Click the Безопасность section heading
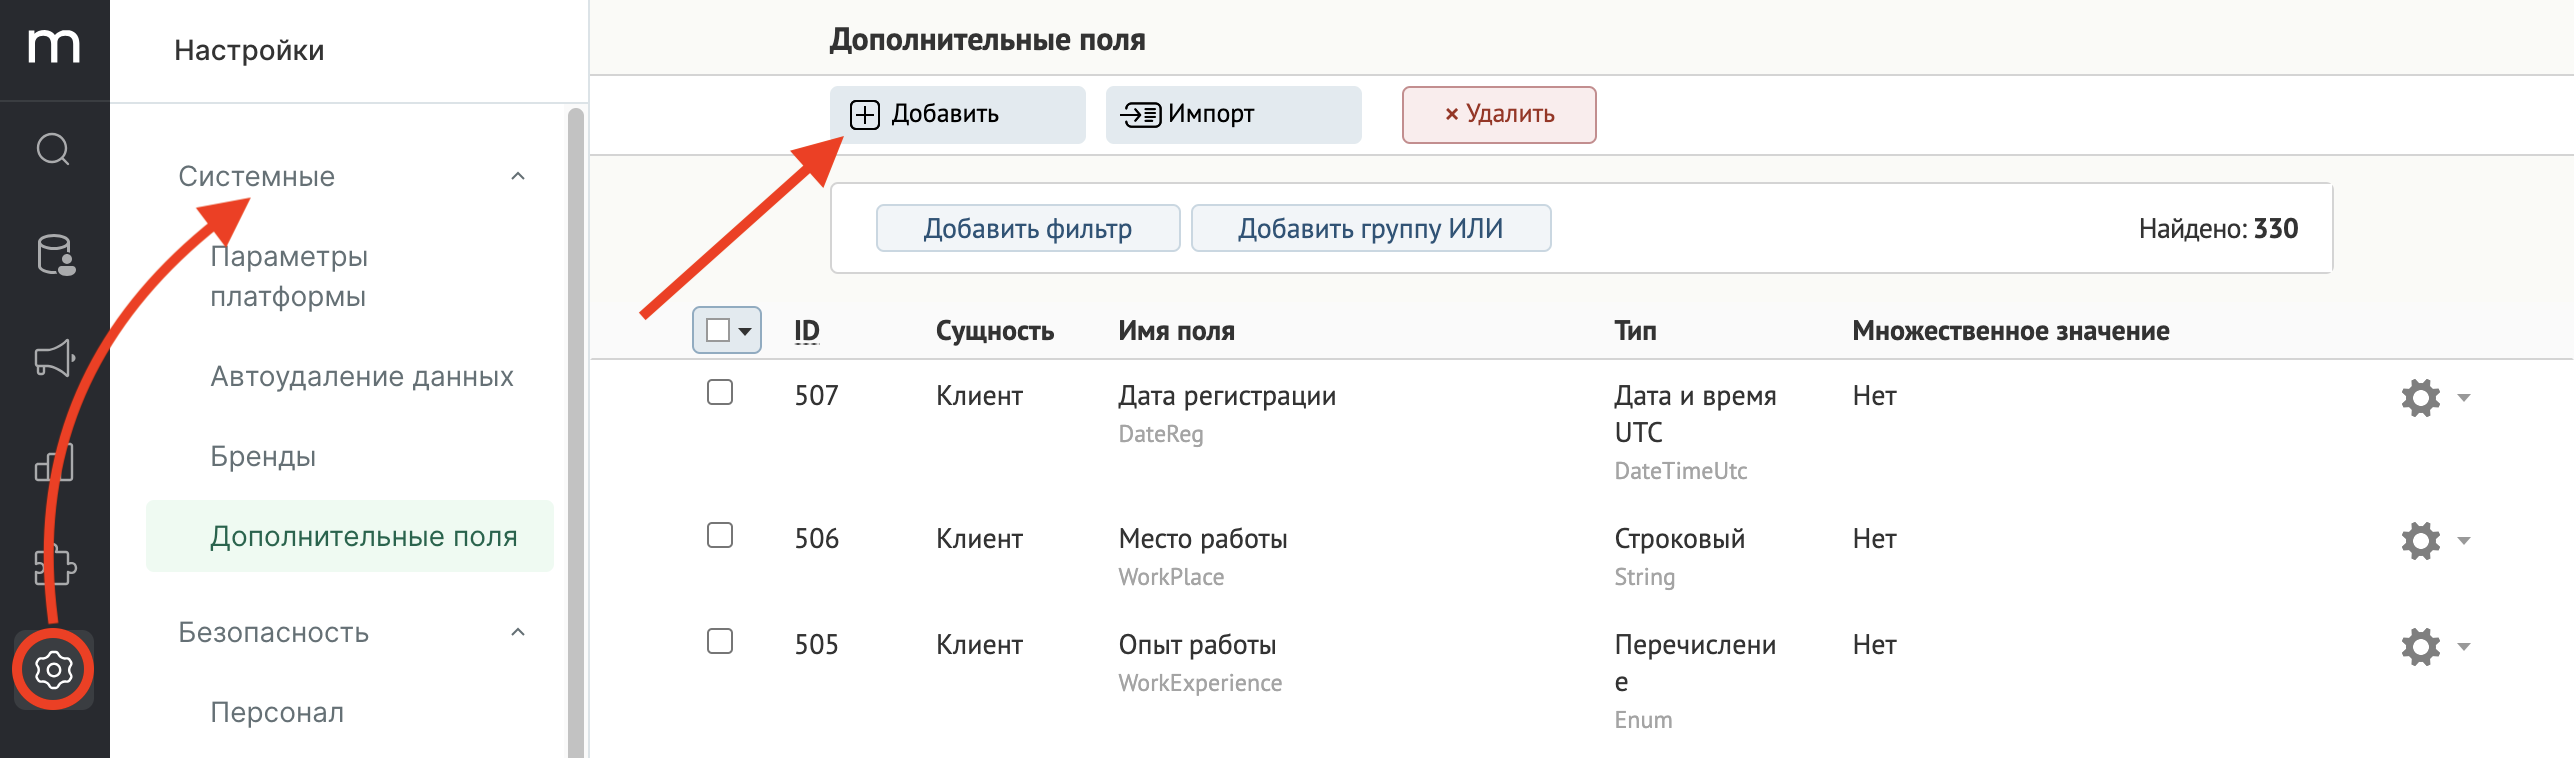 tap(274, 632)
